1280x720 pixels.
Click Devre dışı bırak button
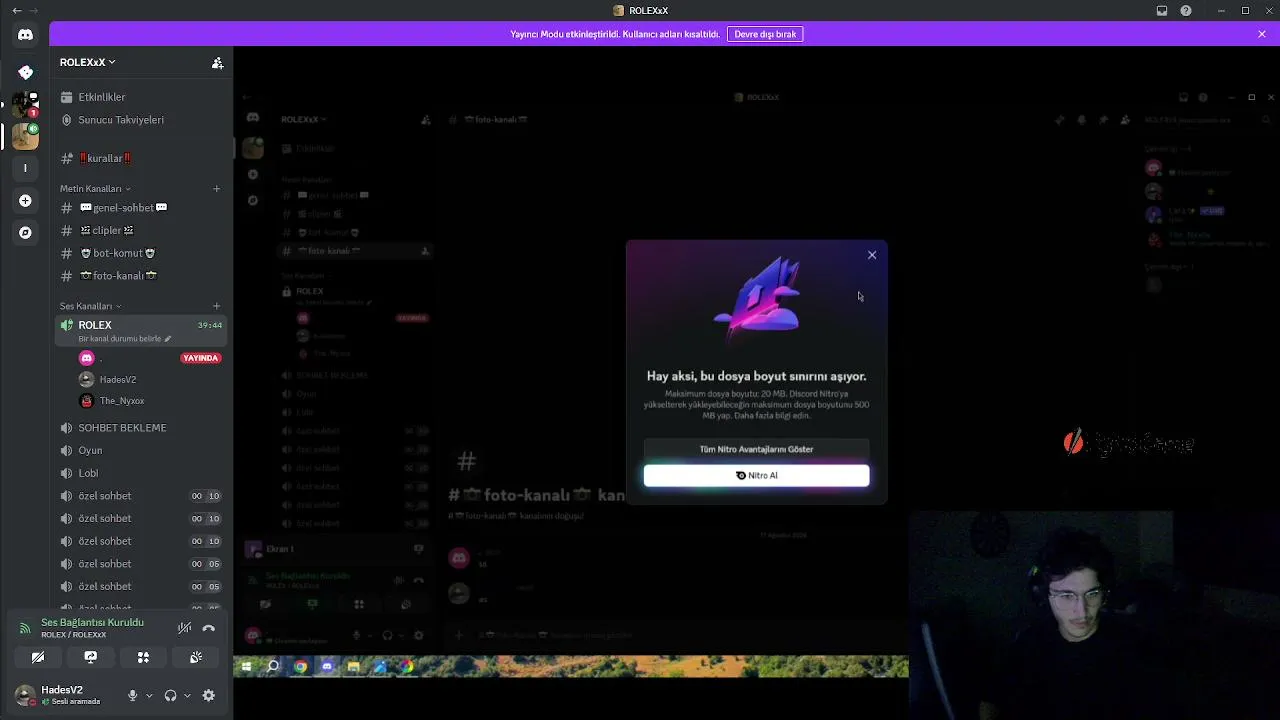tap(765, 34)
